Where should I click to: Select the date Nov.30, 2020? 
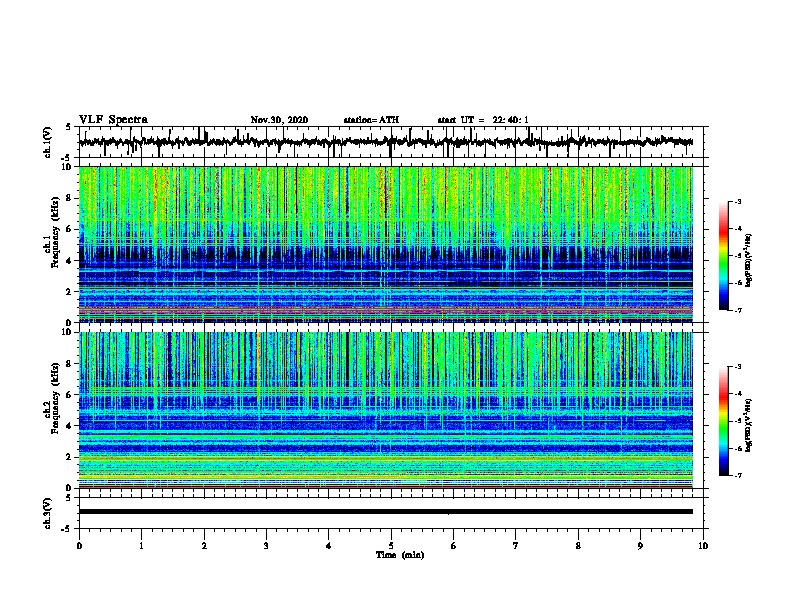click(x=279, y=120)
